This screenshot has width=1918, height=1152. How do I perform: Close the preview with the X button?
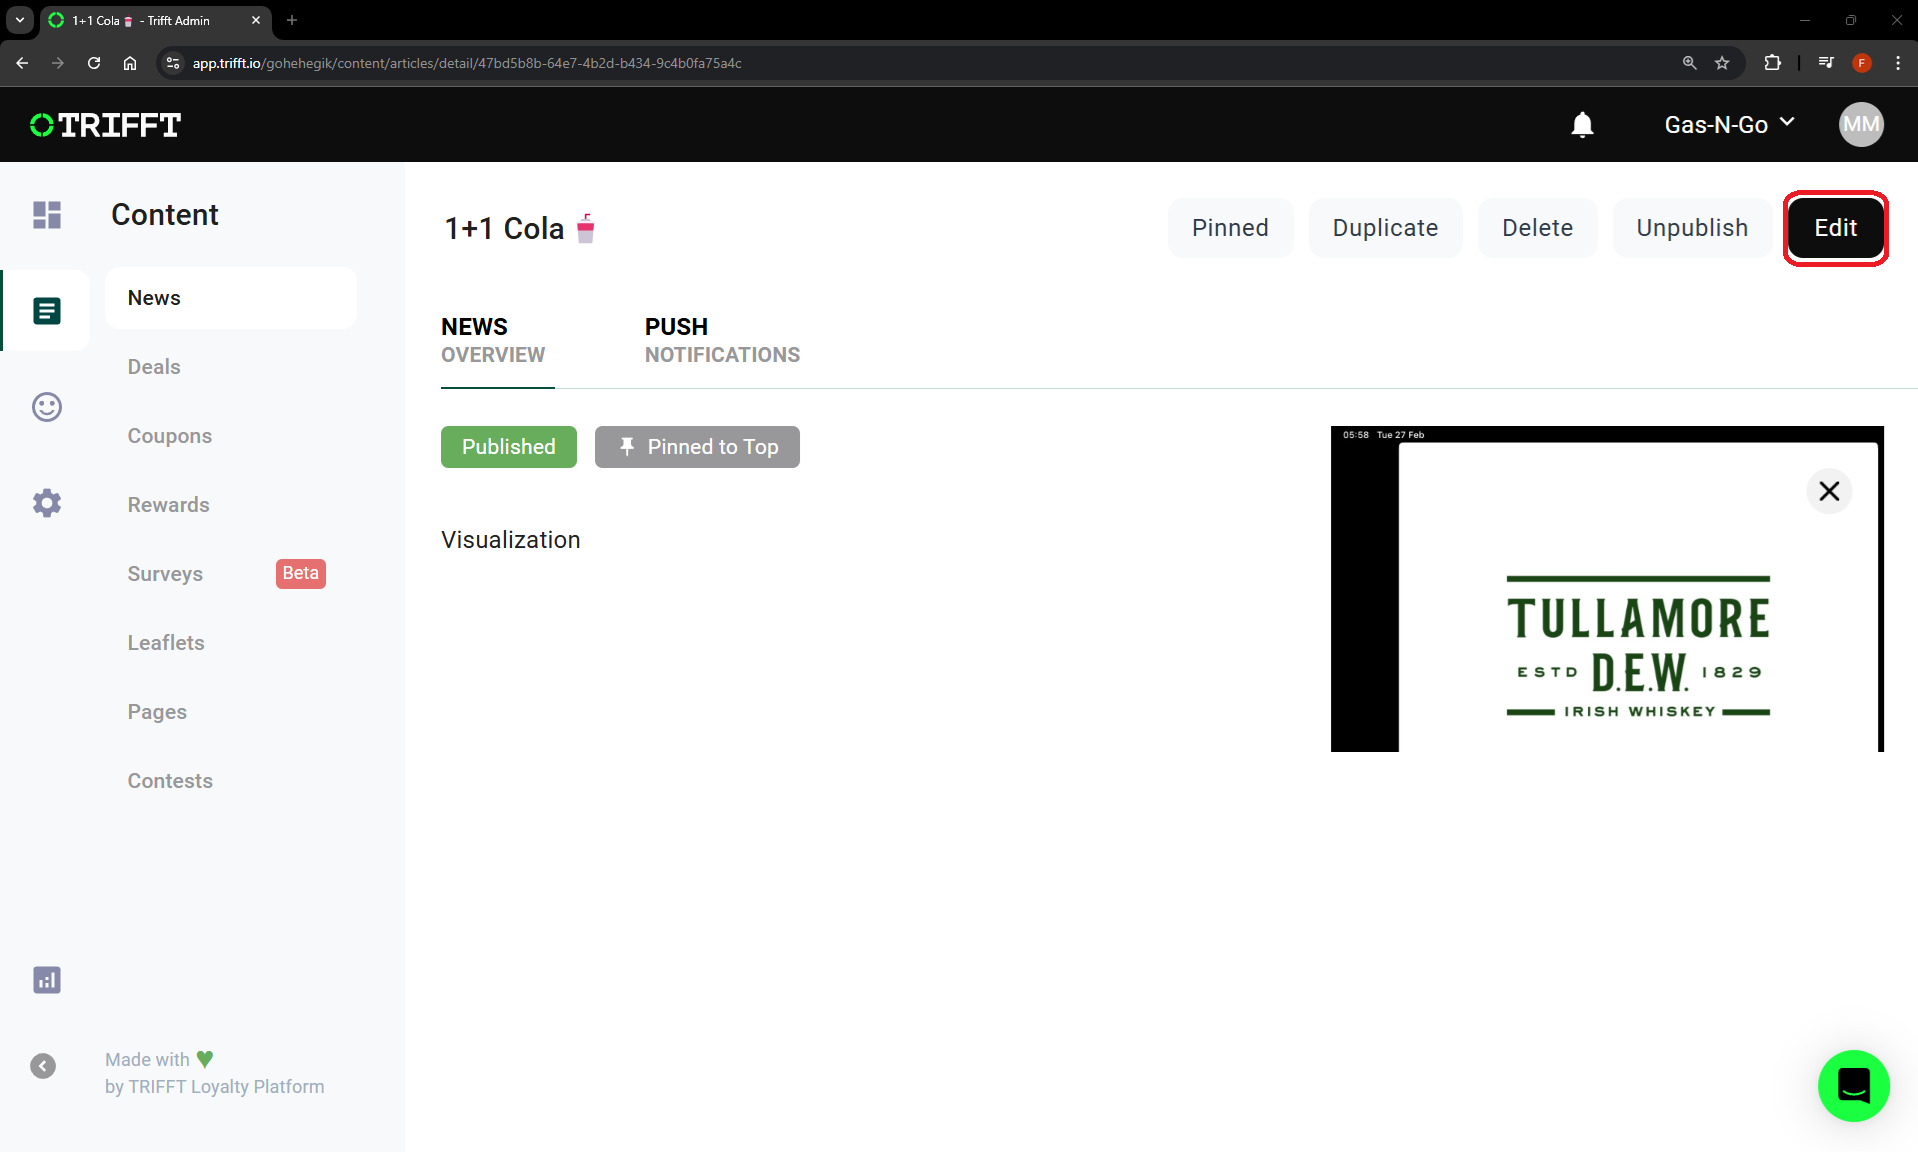1829,491
